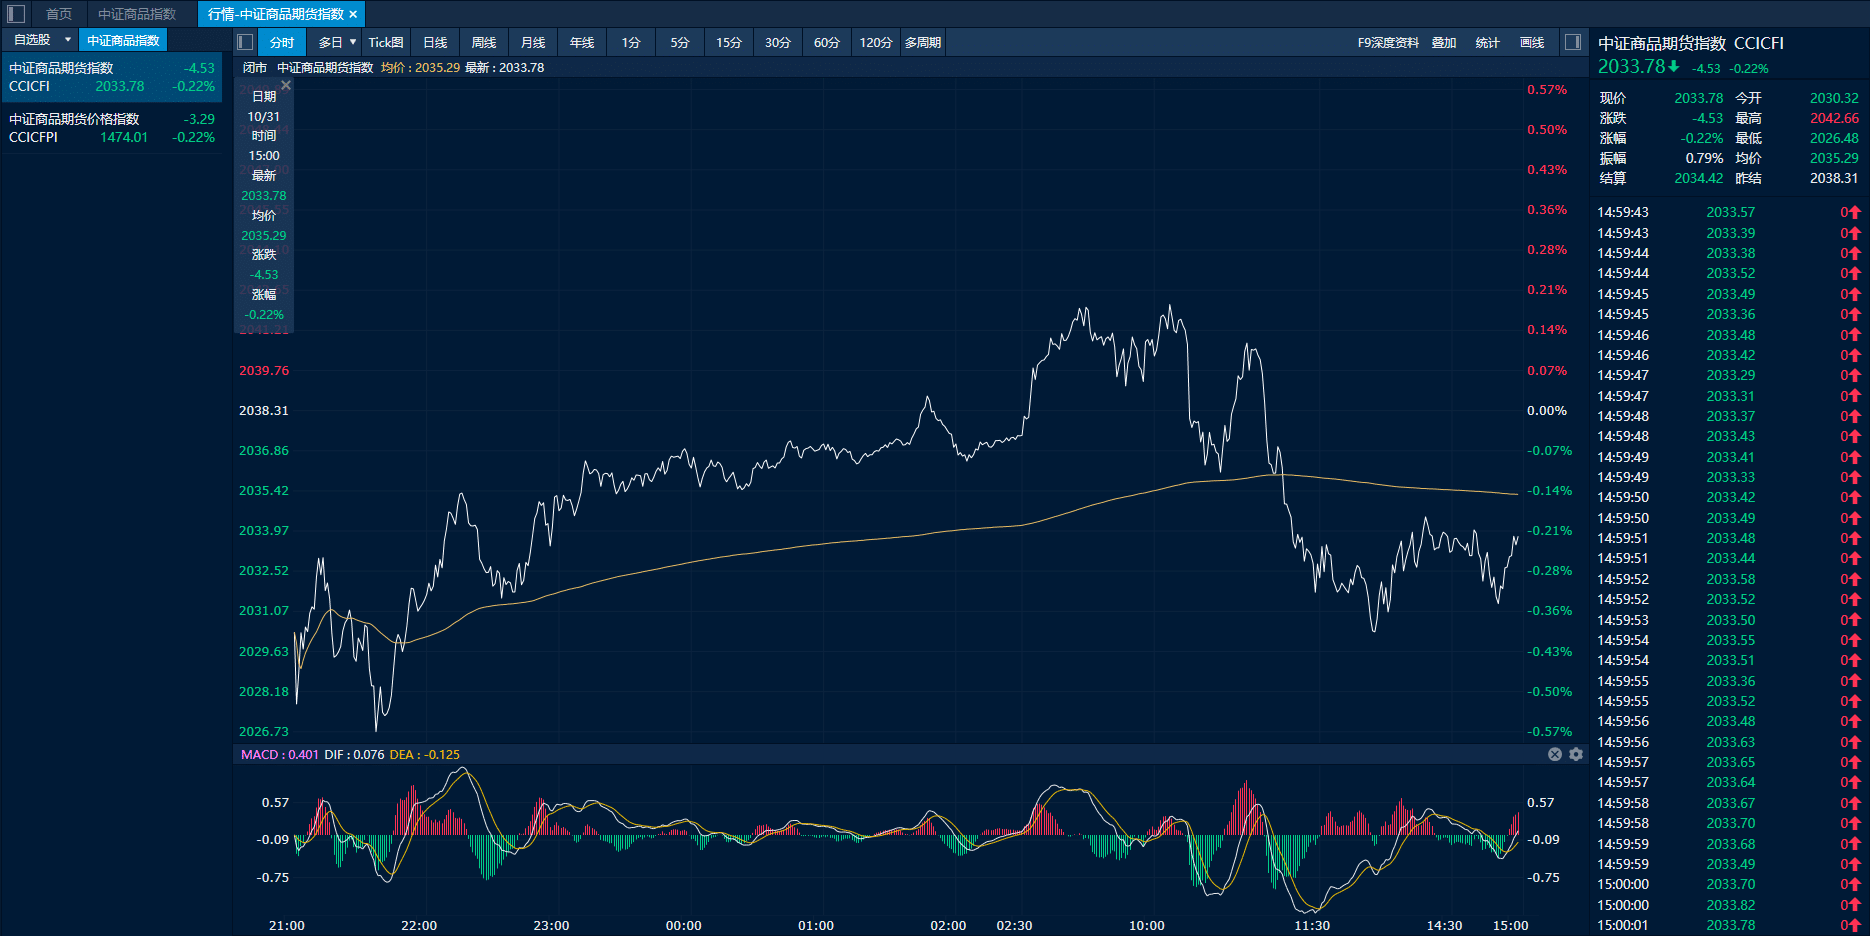Open the 多日 dropdown arrow
This screenshot has width=1870, height=936.
[x=353, y=42]
